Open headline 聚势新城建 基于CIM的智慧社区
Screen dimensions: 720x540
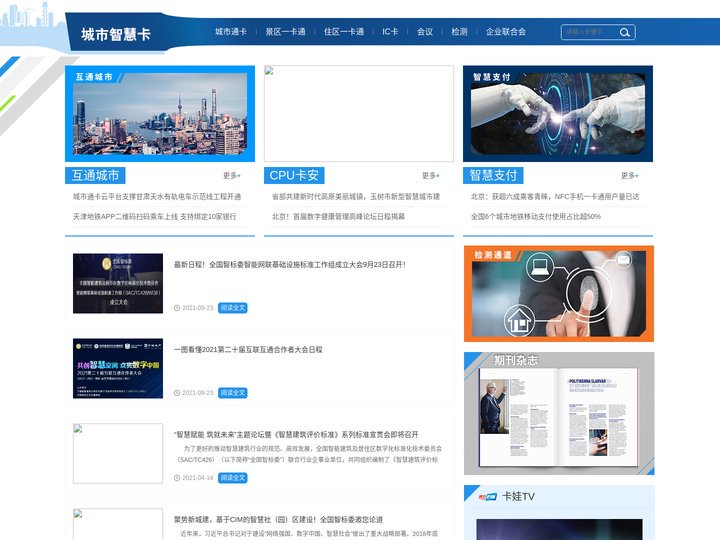tap(278, 519)
